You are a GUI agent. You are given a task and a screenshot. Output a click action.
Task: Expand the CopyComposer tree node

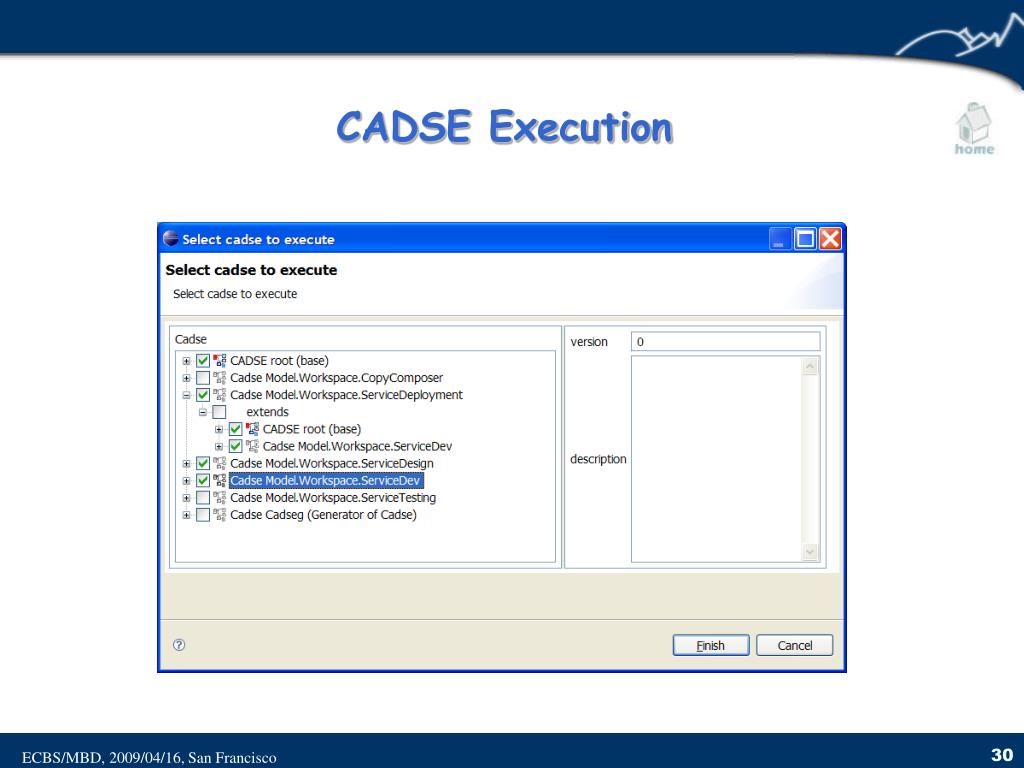186,378
